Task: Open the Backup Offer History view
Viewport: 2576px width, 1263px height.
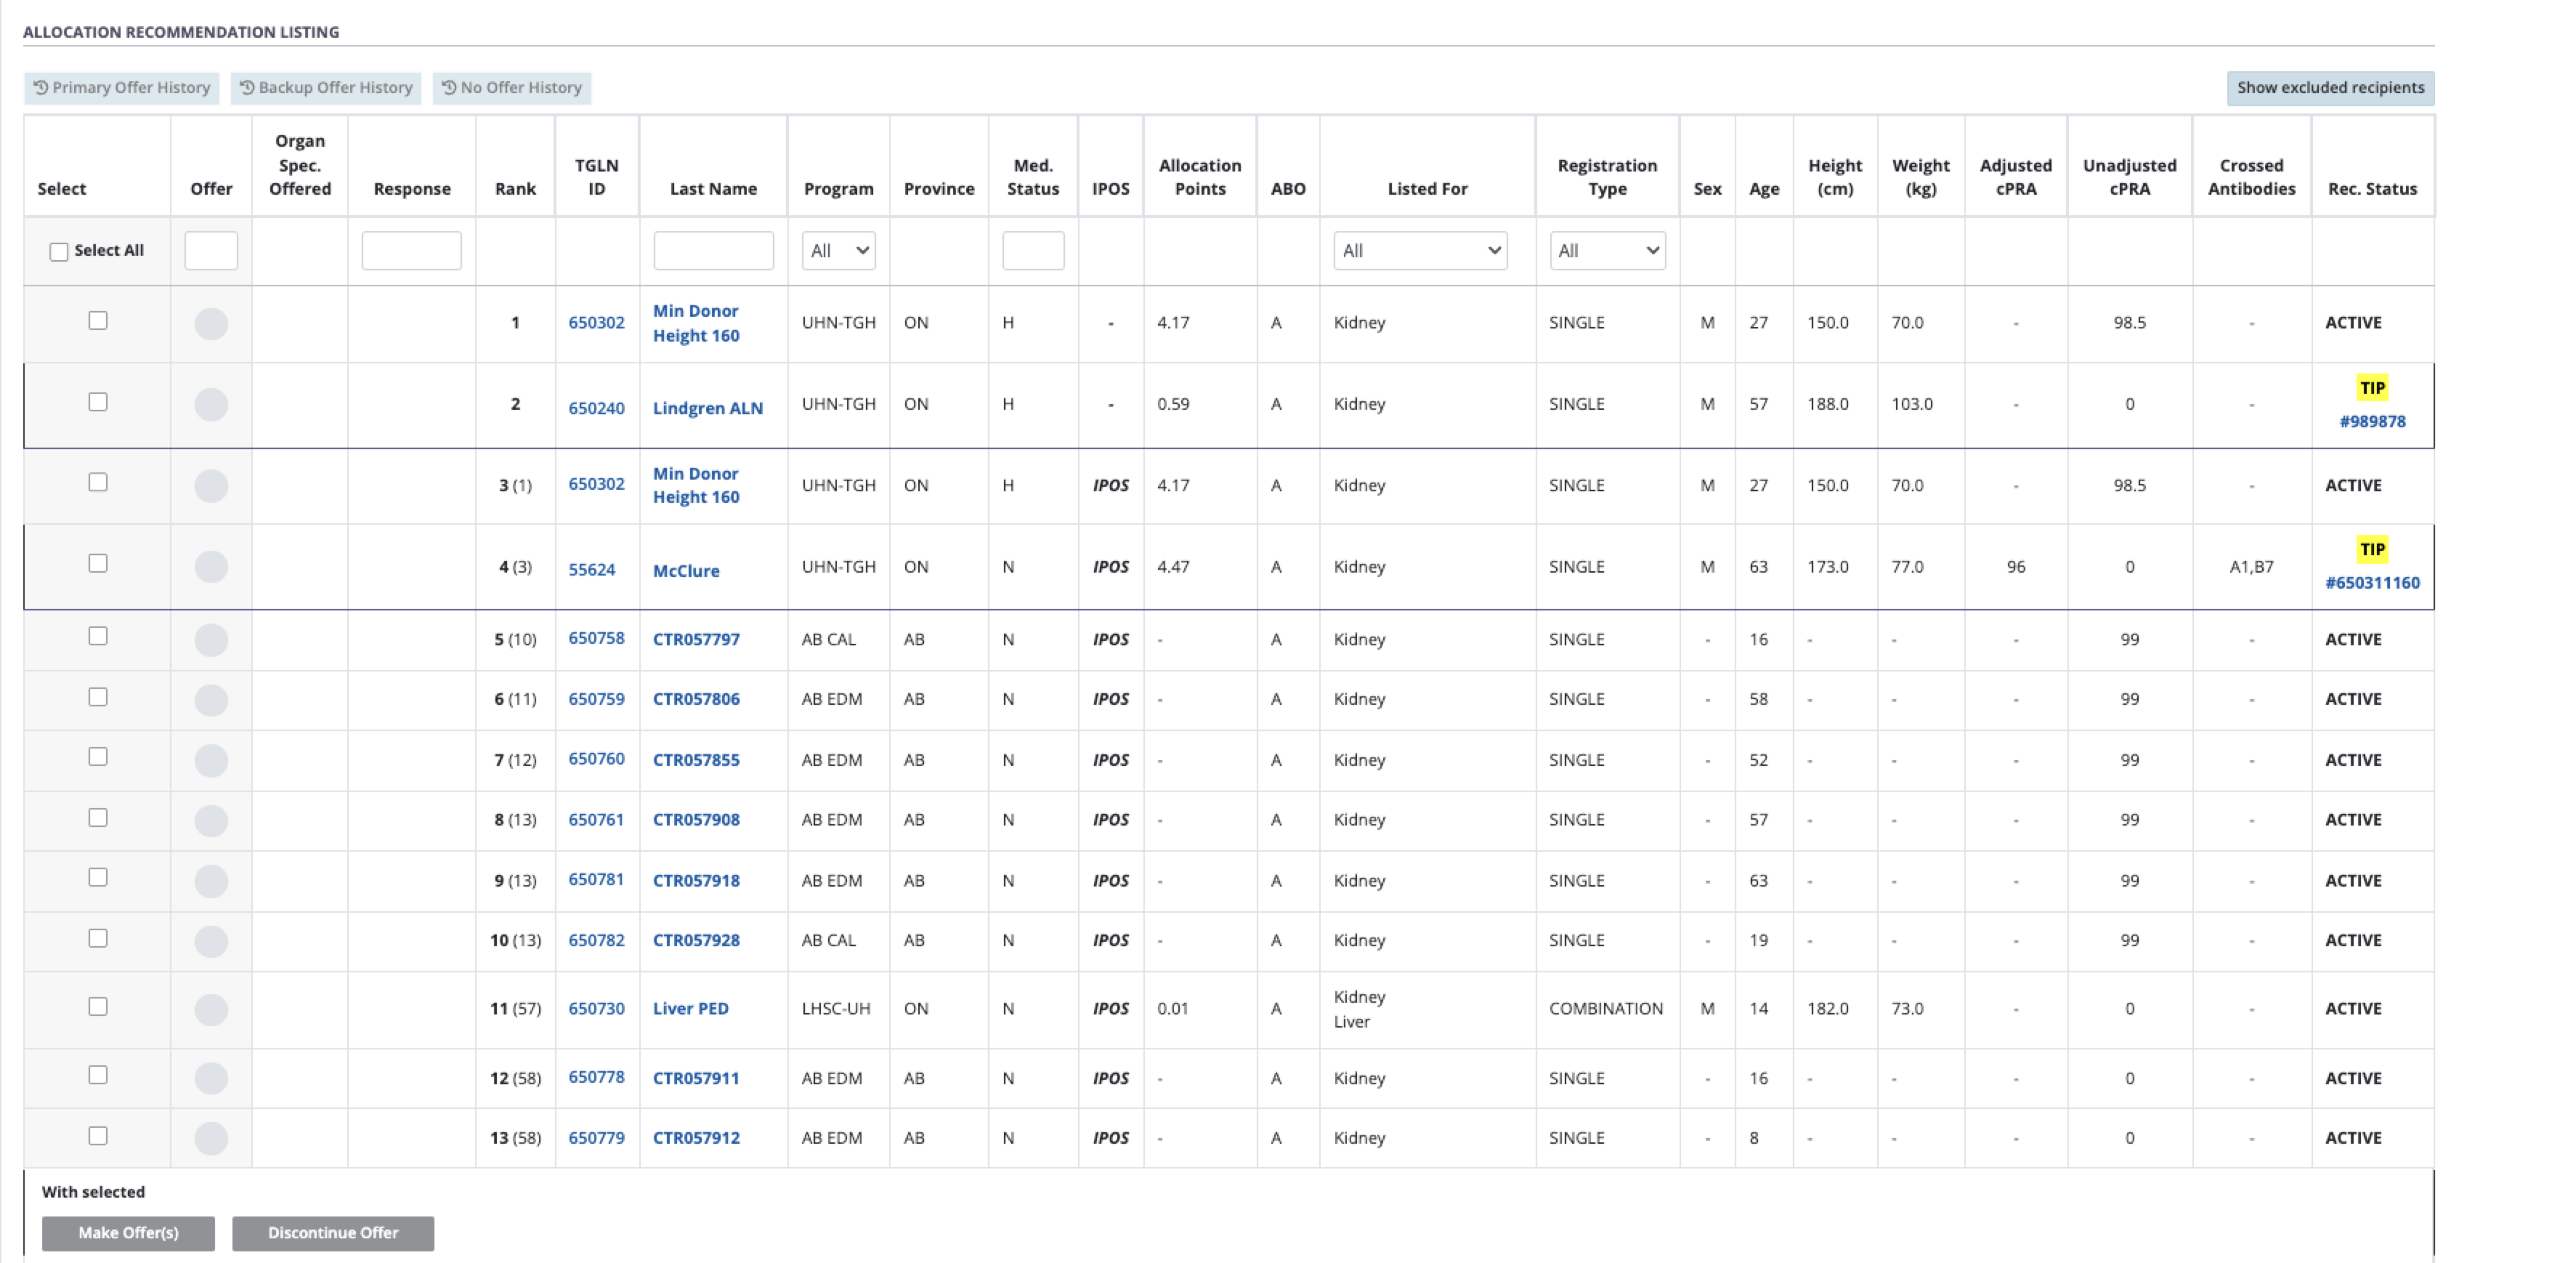Action: [x=325, y=87]
